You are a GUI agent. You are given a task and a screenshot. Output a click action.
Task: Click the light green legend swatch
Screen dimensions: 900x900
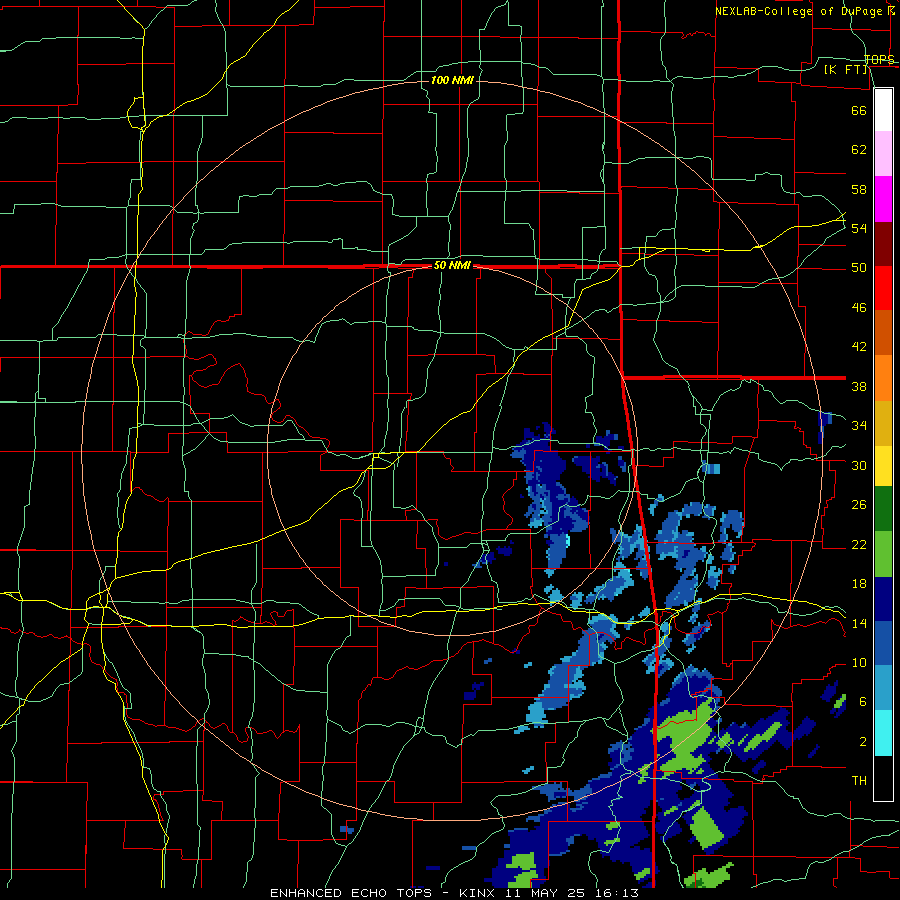[883, 554]
